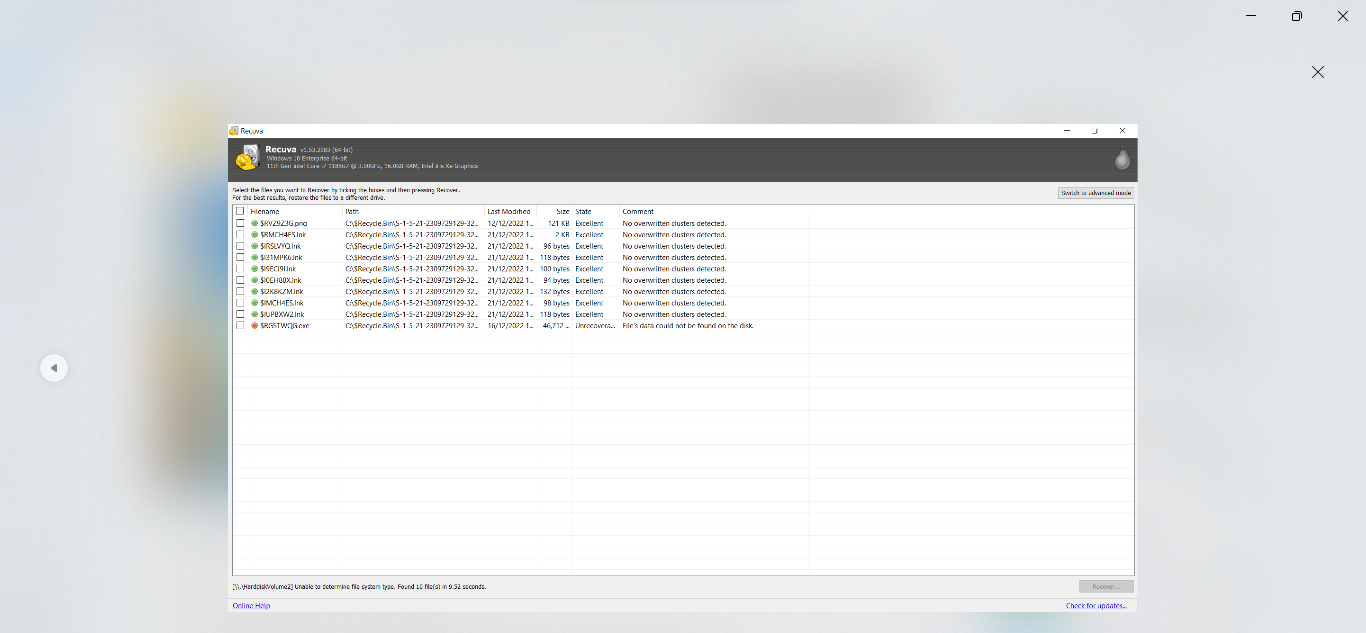Screen dimensions: 1366x633
Task: Tick checkbox for the 2 KB $RMCH4ES.lnk file
Action: point(240,234)
